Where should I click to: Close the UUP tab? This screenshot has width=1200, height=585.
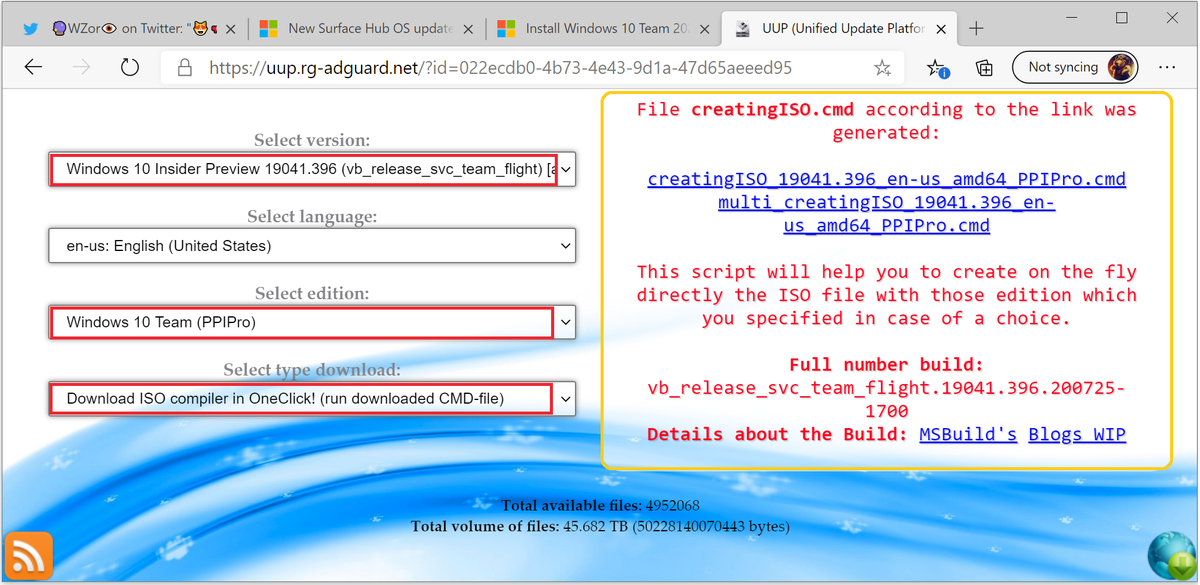coord(940,28)
